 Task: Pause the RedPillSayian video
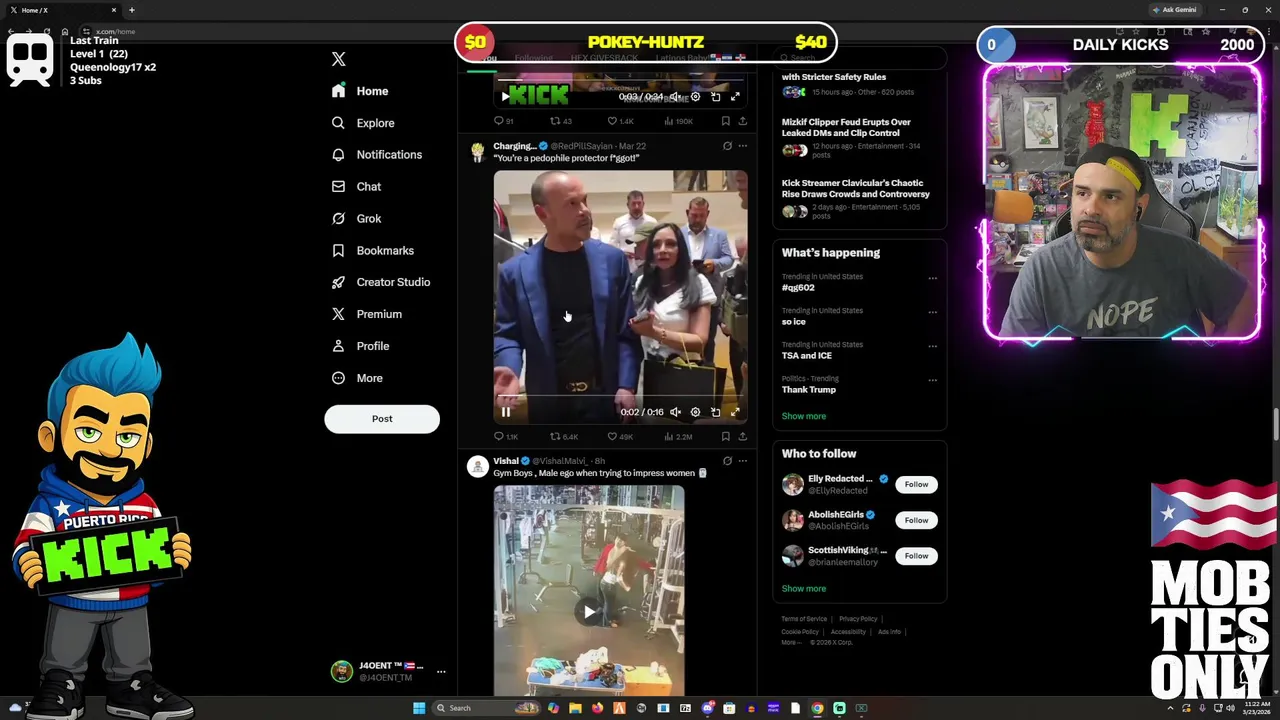[506, 412]
